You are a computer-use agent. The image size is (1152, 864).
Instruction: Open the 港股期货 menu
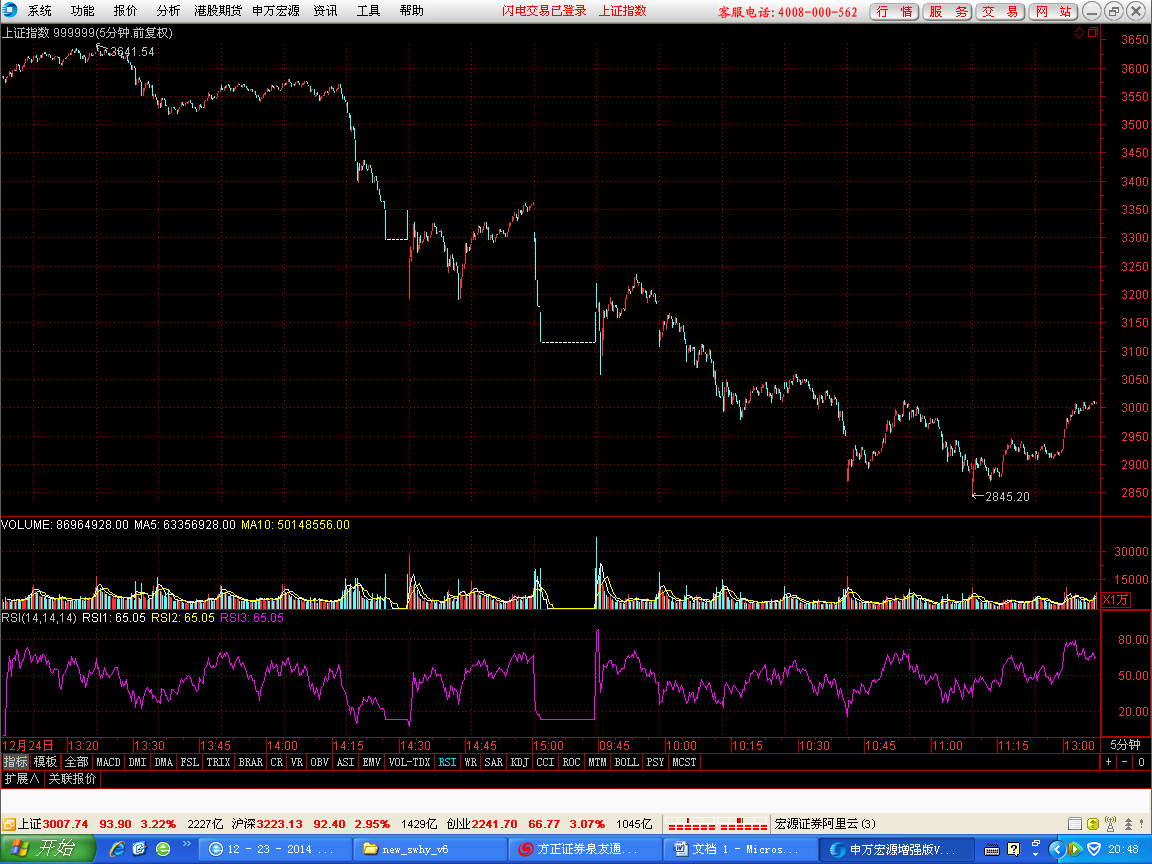click(218, 10)
